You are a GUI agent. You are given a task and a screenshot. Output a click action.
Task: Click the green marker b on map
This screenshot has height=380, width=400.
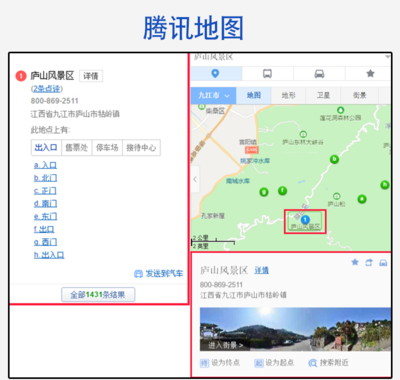click(x=334, y=159)
